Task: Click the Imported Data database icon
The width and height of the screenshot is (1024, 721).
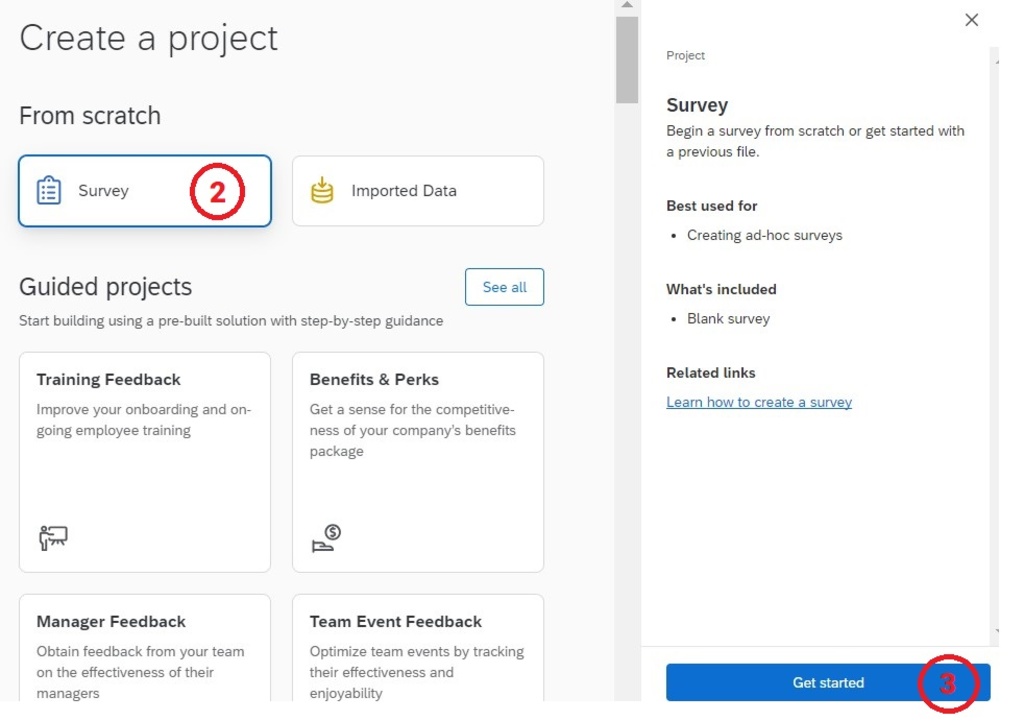Action: coord(321,190)
